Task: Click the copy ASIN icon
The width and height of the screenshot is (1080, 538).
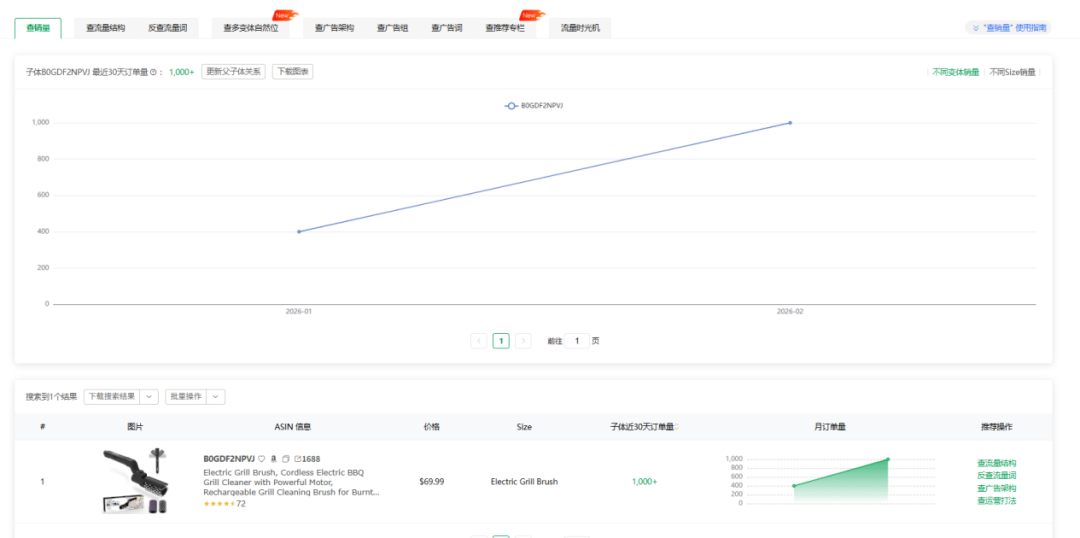Action: coord(286,459)
